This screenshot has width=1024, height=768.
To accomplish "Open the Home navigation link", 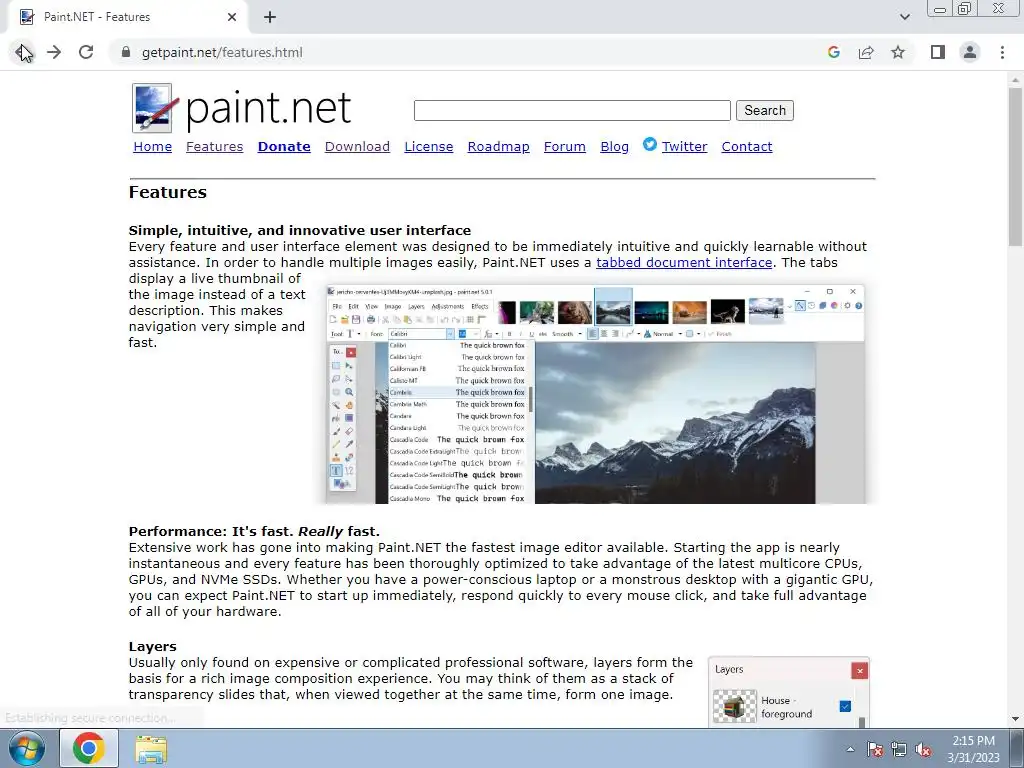I will coord(153,146).
